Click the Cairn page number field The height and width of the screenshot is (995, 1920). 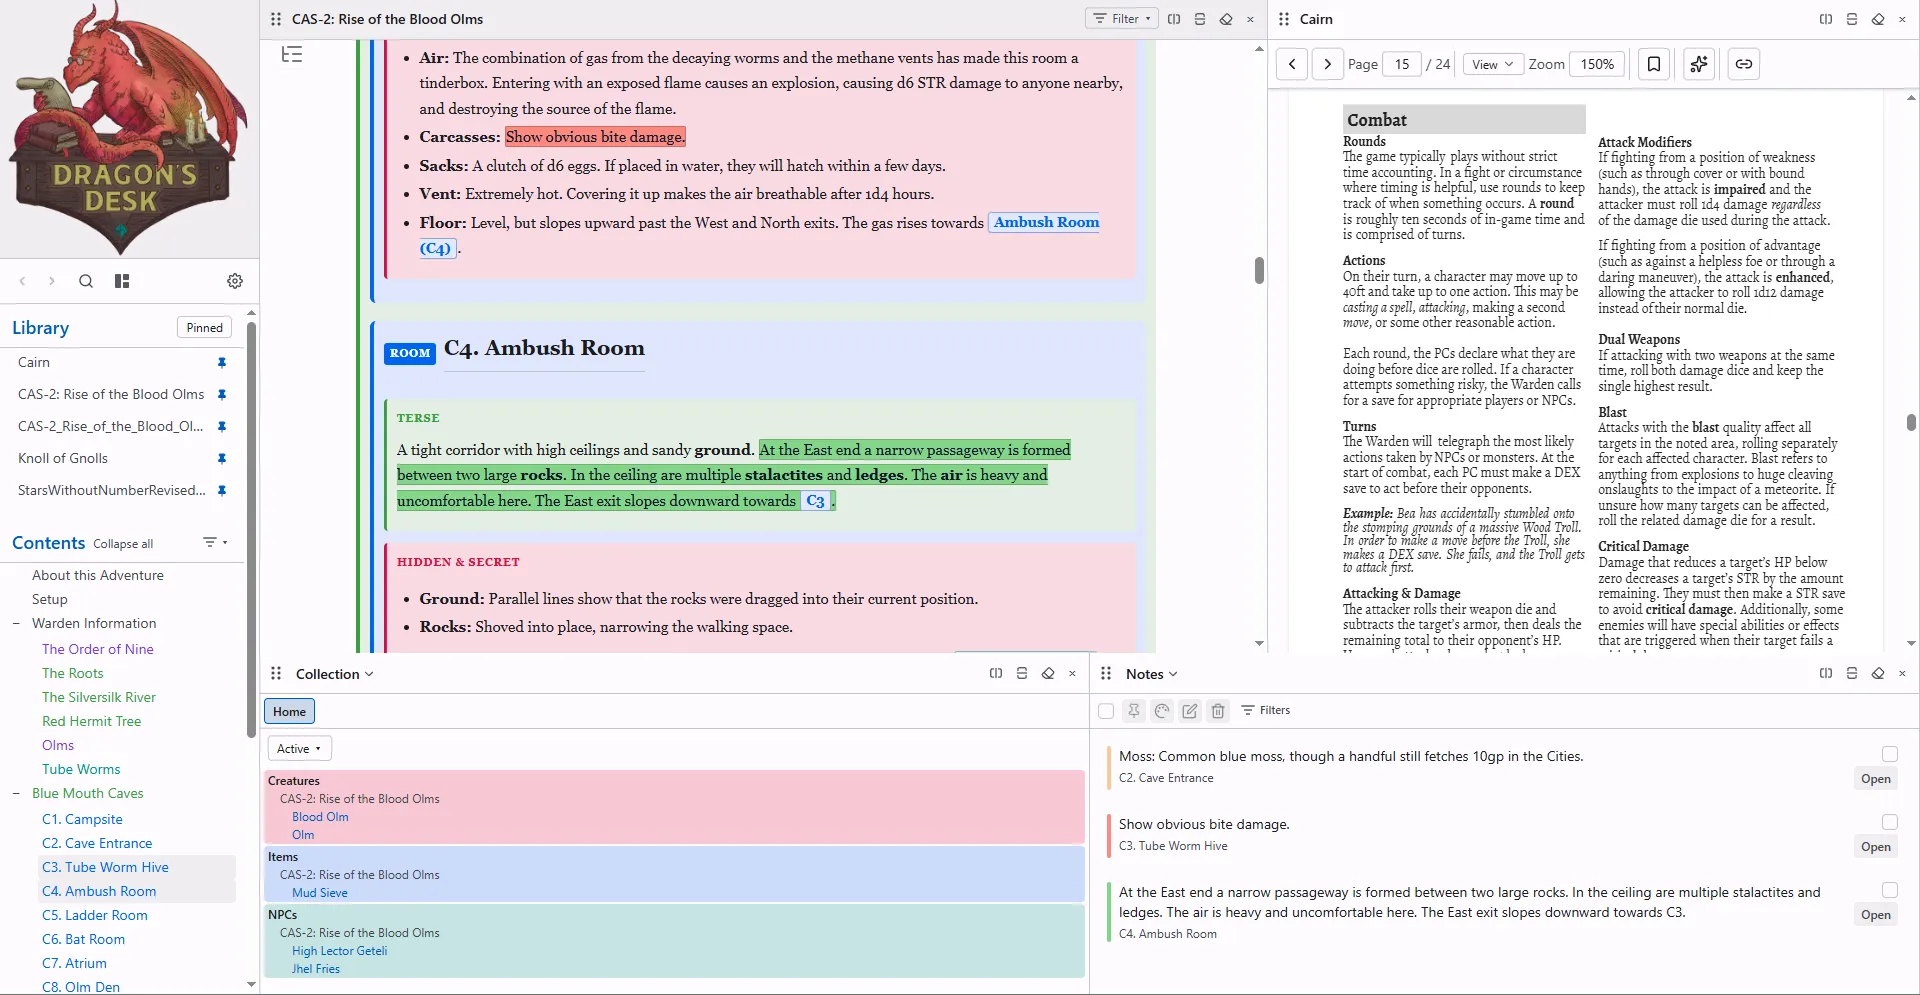pyautogui.click(x=1402, y=64)
